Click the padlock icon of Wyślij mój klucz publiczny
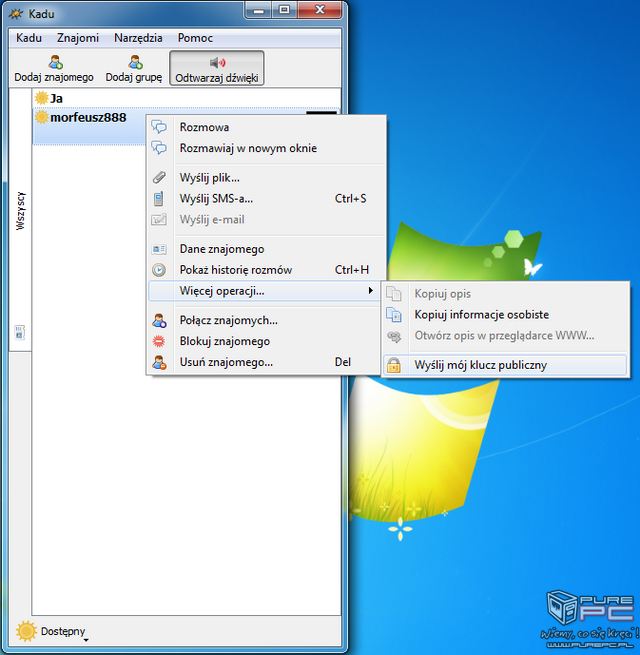 click(x=394, y=365)
